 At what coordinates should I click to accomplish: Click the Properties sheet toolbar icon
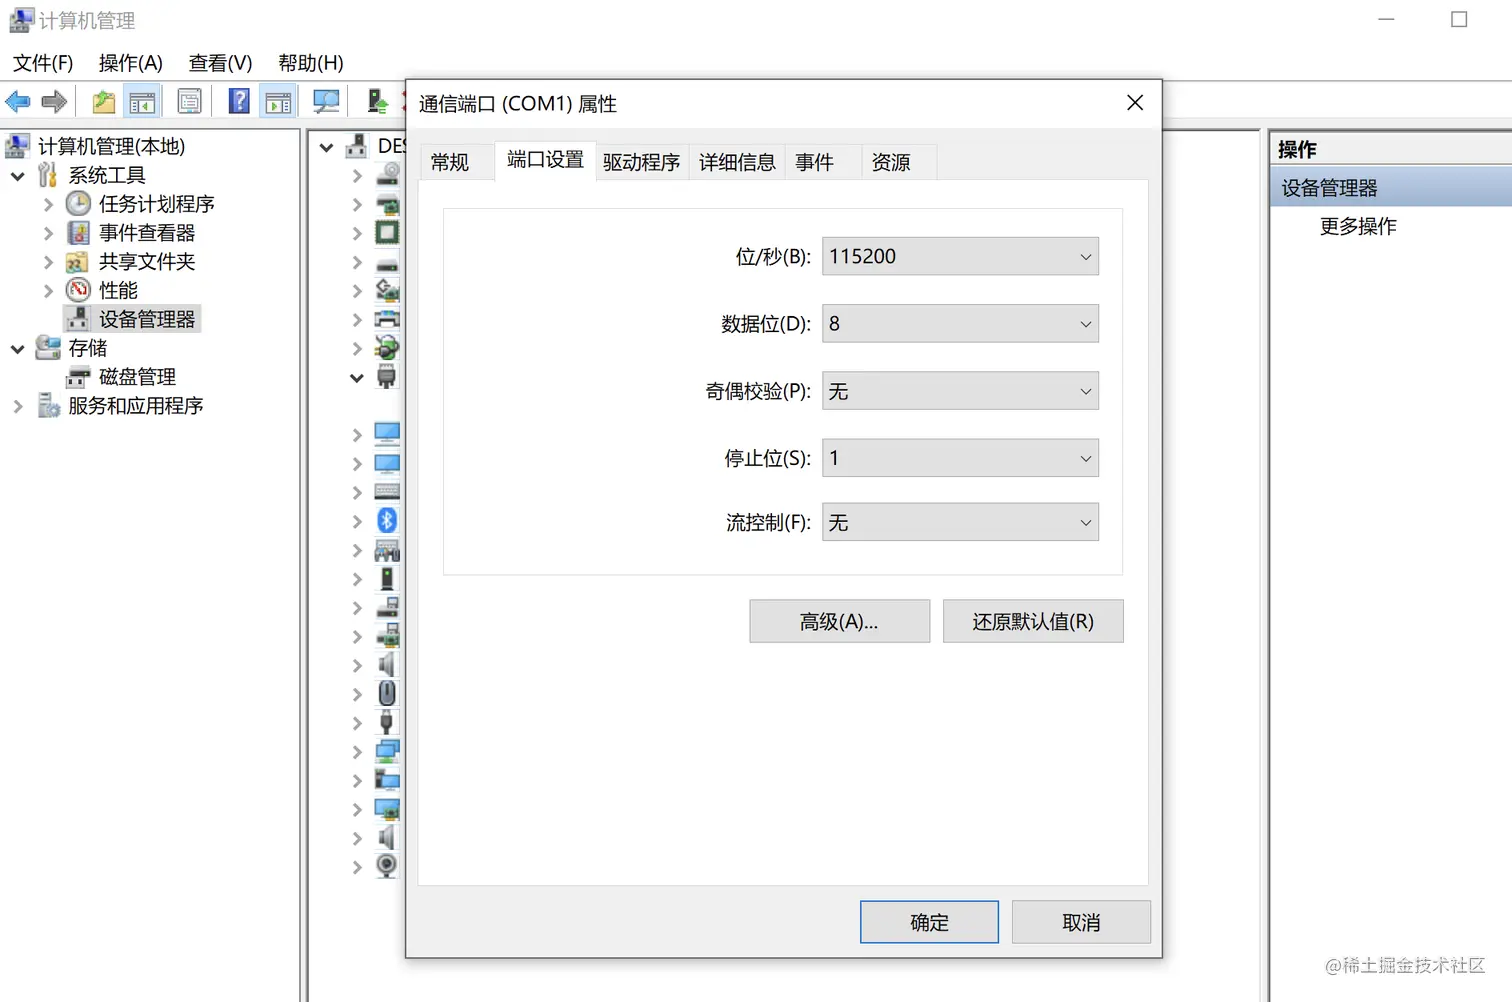coord(189,101)
